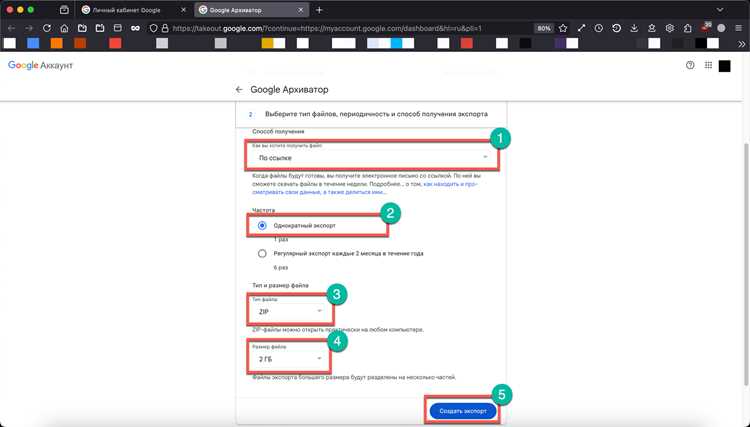Open a new tab with the plus

coord(319,10)
